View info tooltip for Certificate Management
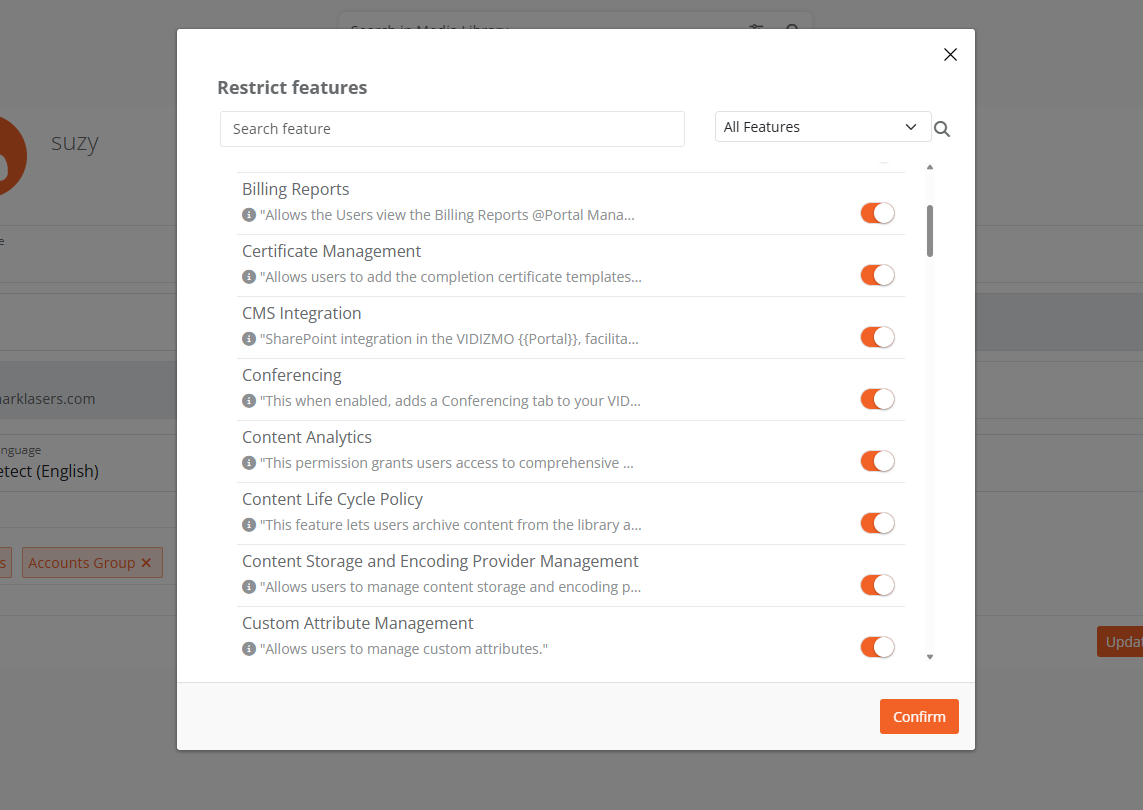This screenshot has height=810, width=1143. (247, 276)
